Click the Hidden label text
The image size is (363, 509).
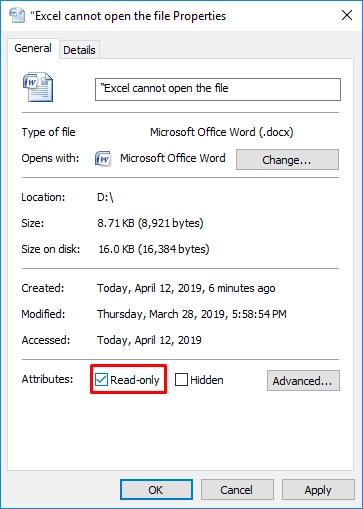(x=207, y=380)
